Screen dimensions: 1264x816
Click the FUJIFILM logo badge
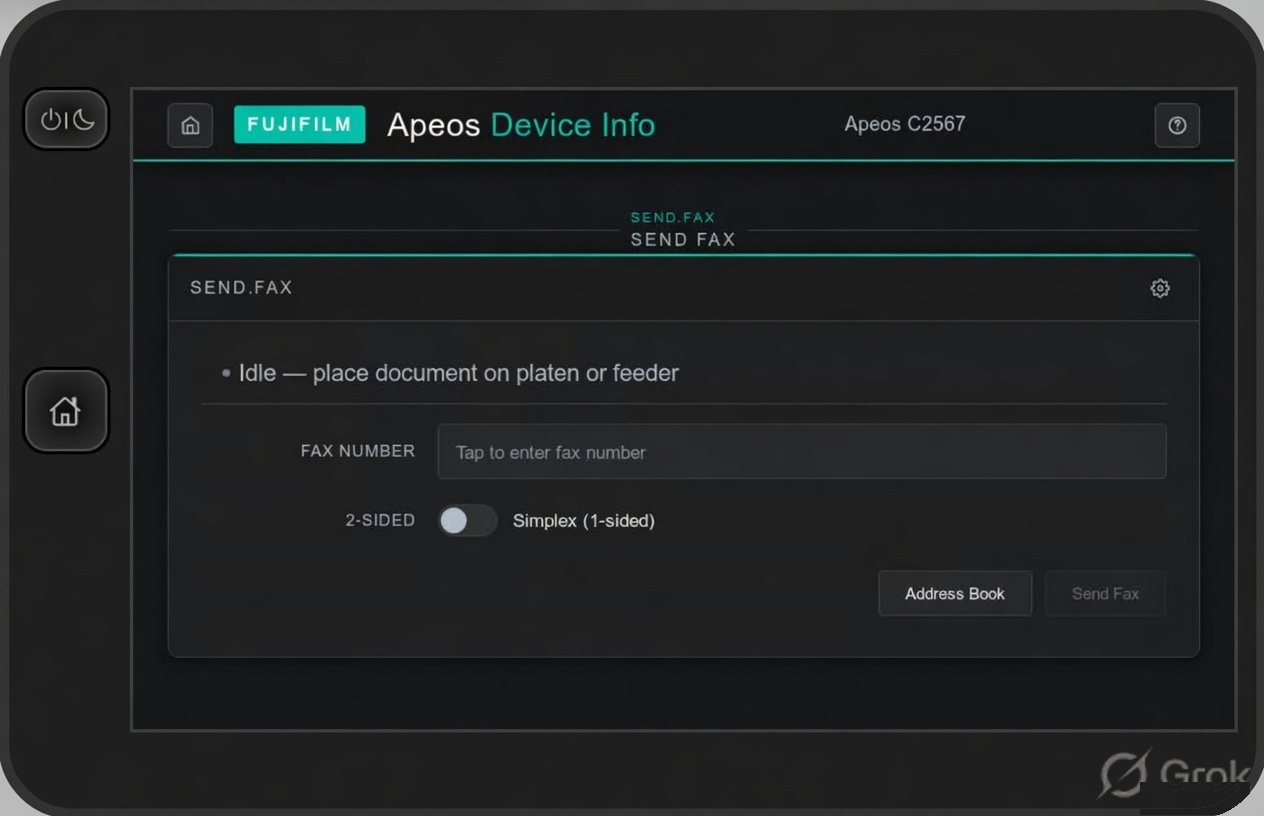tap(299, 125)
